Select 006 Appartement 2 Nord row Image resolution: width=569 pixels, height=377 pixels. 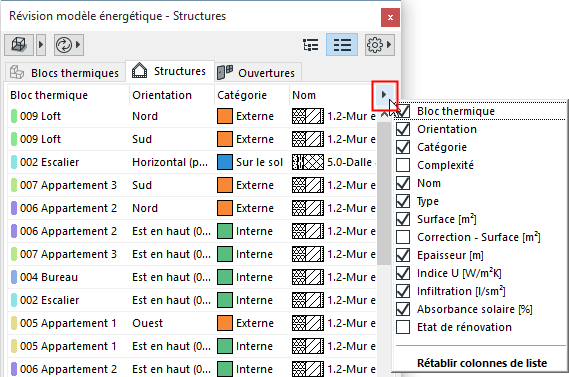192,208
